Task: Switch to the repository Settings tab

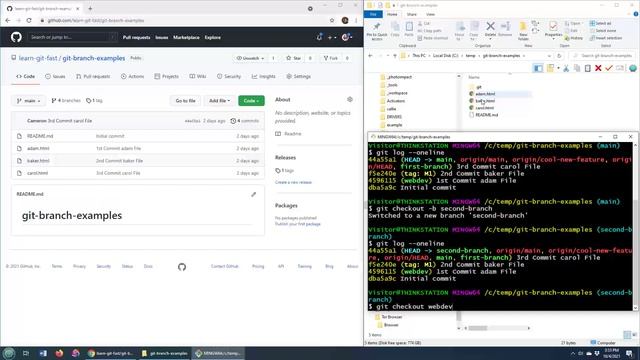Action: point(298,76)
